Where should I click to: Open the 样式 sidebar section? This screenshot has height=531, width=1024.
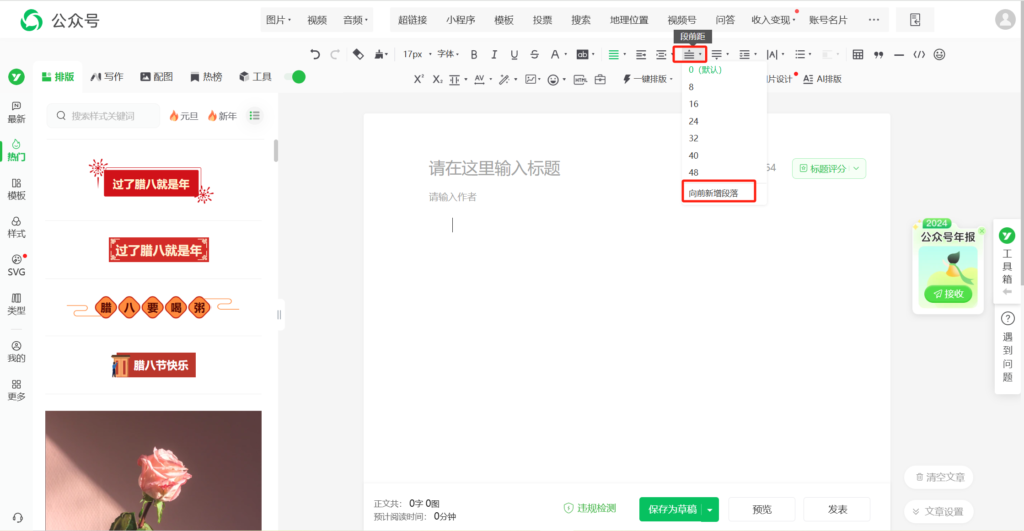16,227
